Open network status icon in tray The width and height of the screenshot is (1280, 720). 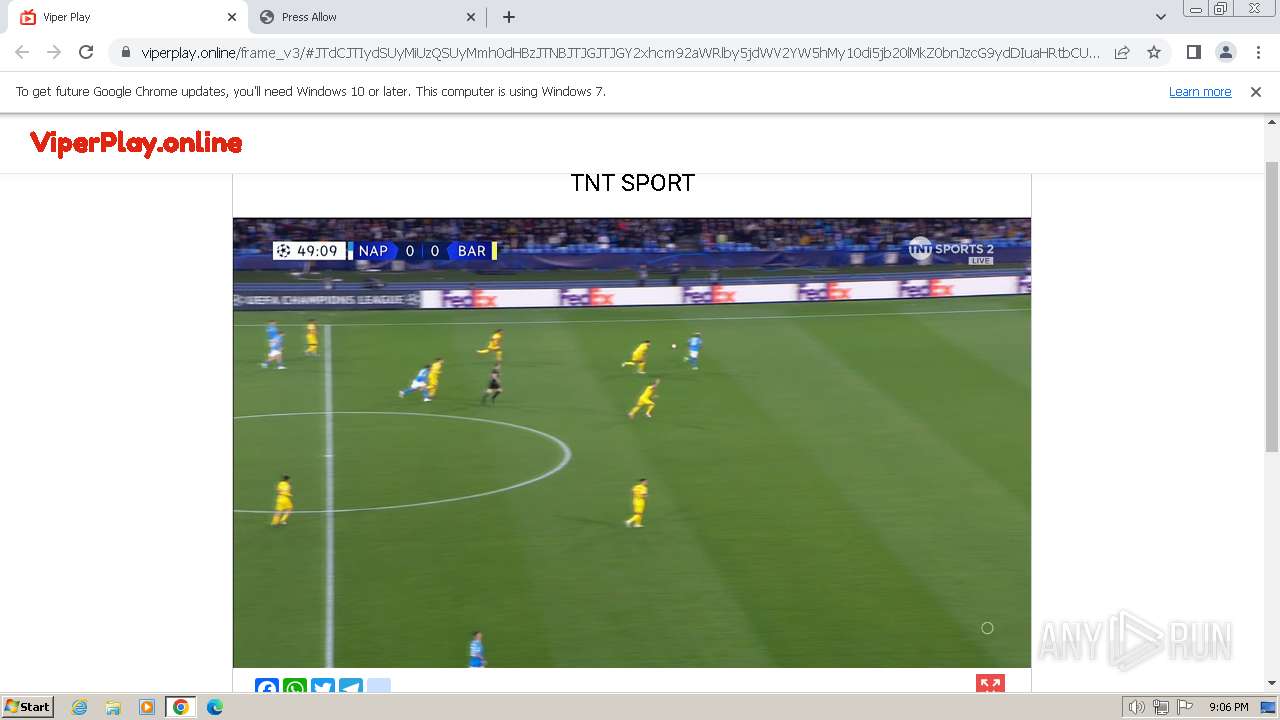click(1161, 707)
